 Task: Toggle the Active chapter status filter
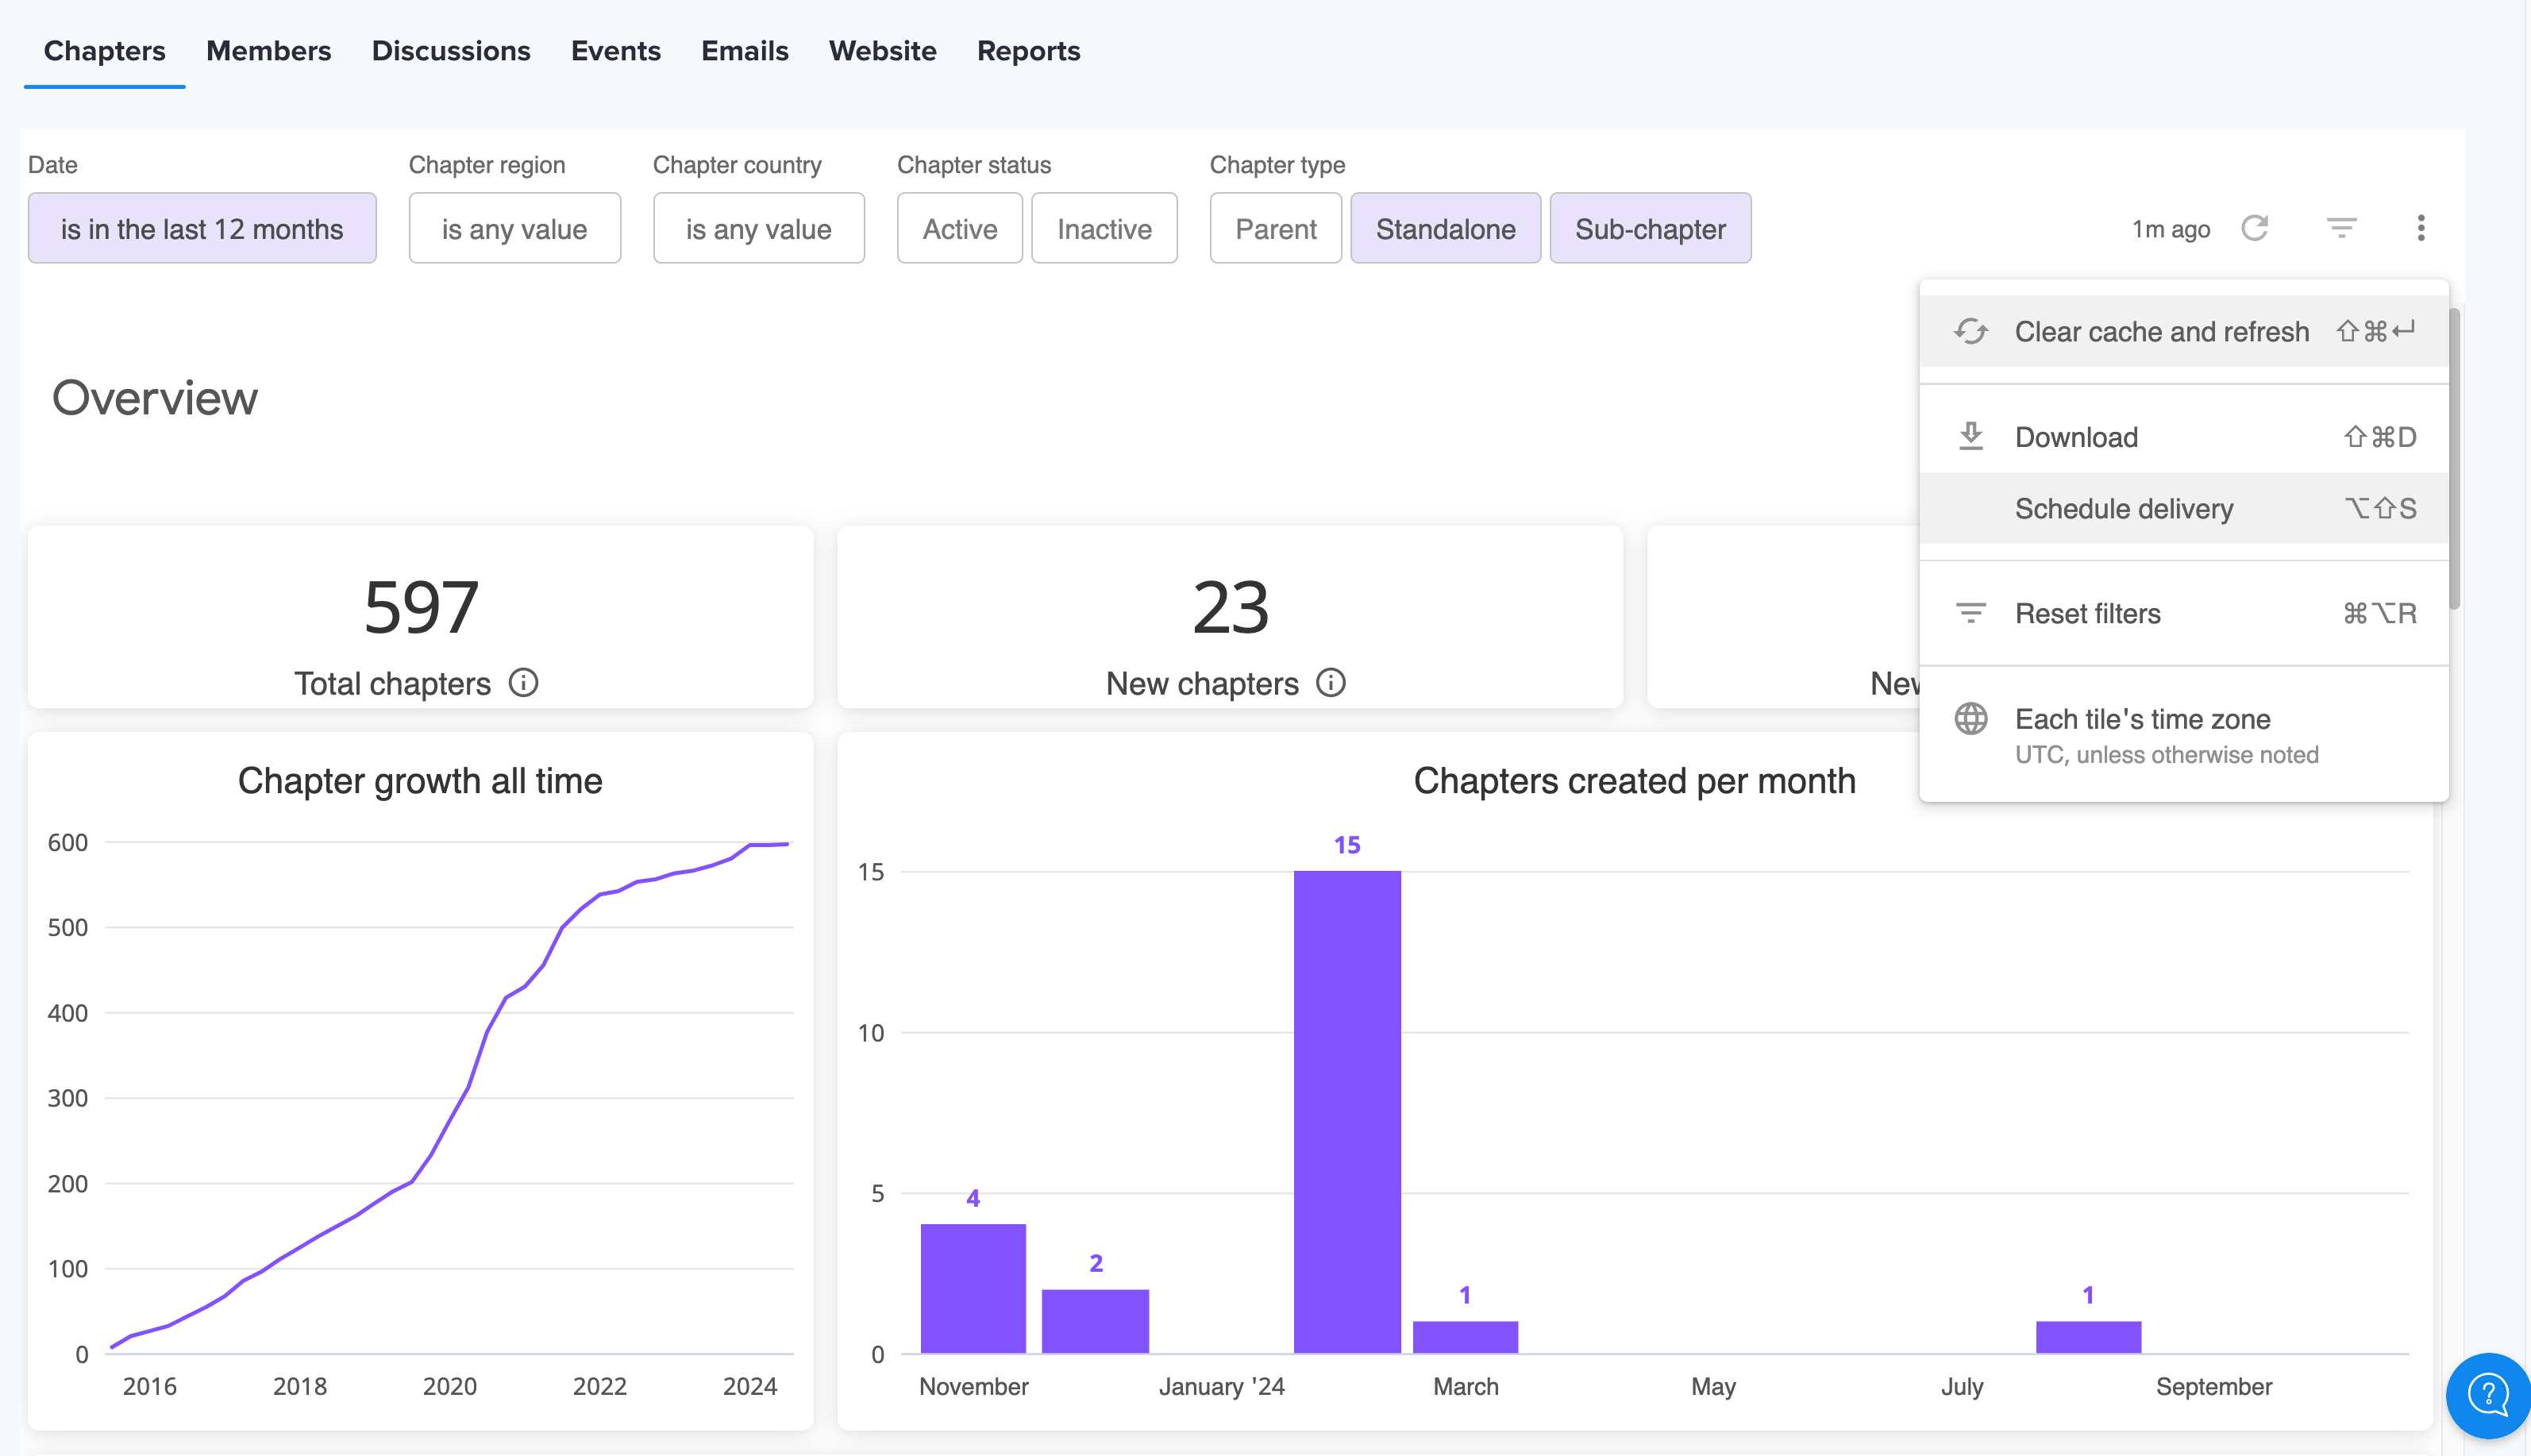click(959, 229)
